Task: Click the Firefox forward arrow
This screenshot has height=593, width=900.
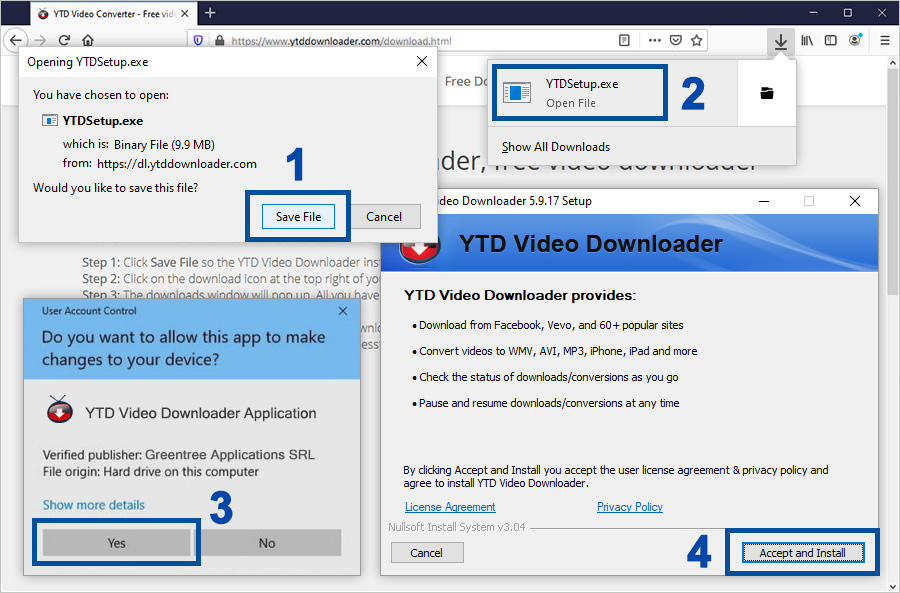Action: 40,40
